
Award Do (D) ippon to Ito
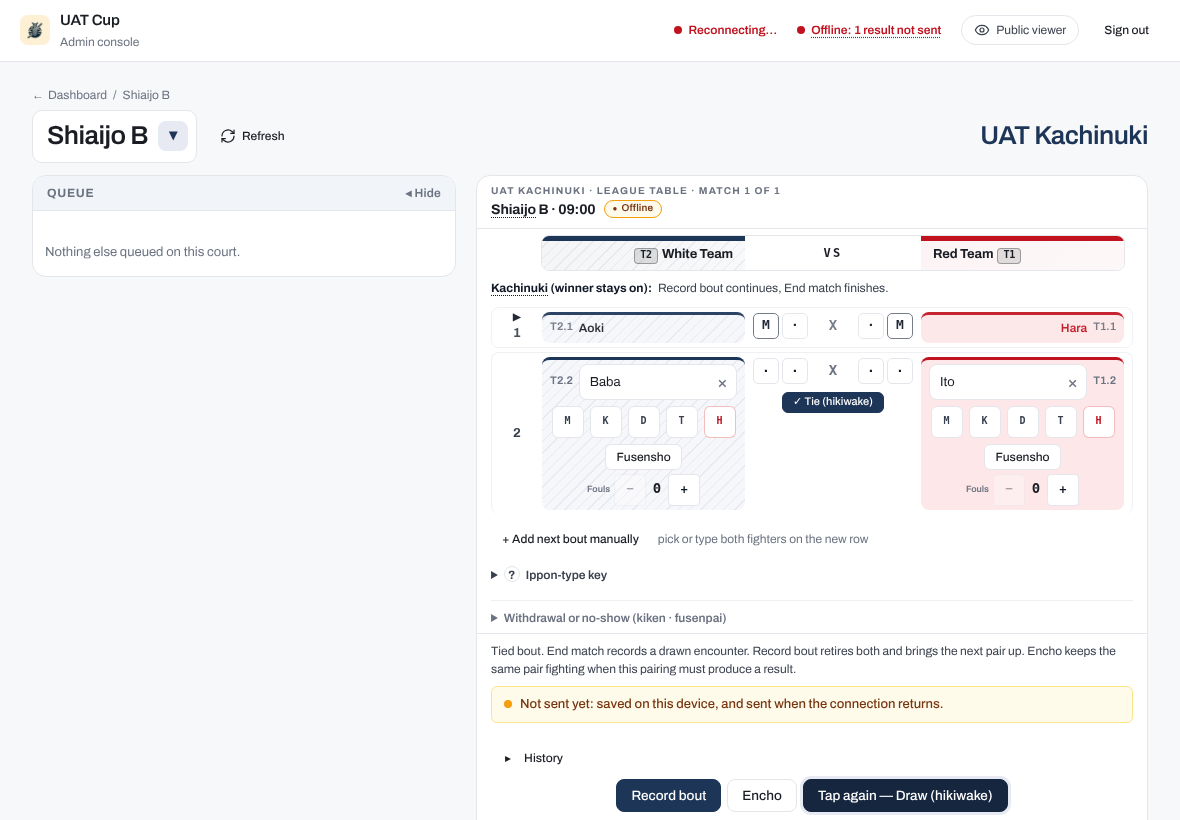[x=1022, y=421]
